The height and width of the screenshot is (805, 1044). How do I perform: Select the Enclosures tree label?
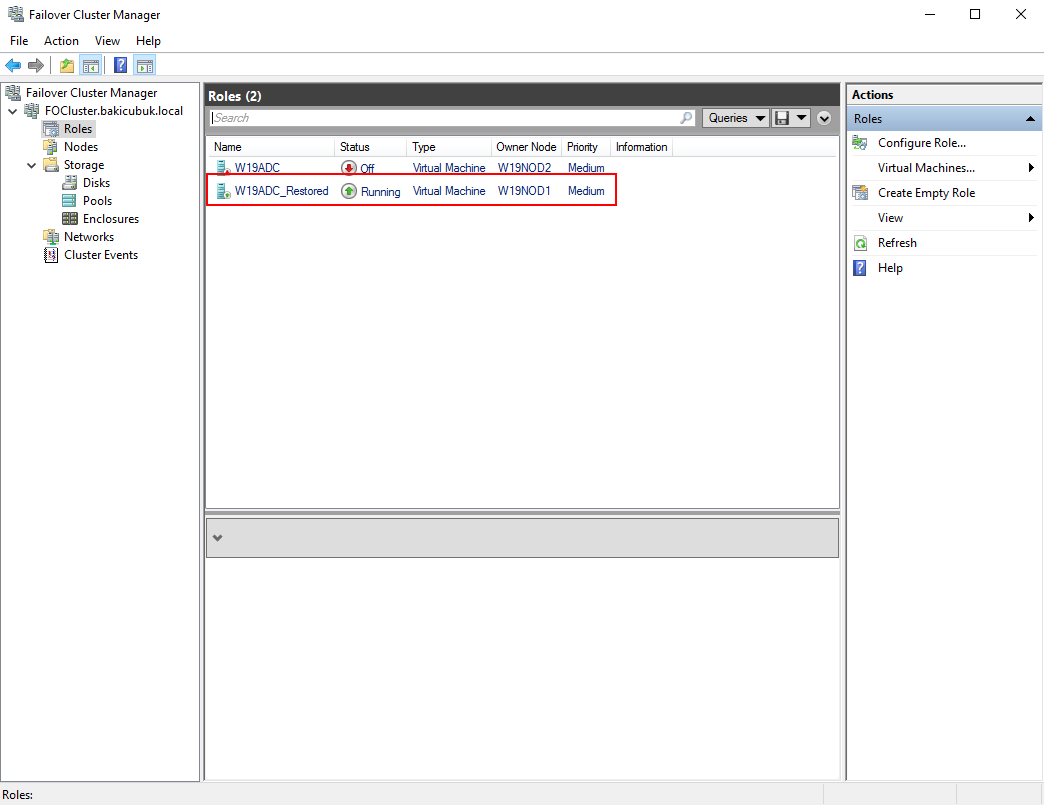pos(111,218)
